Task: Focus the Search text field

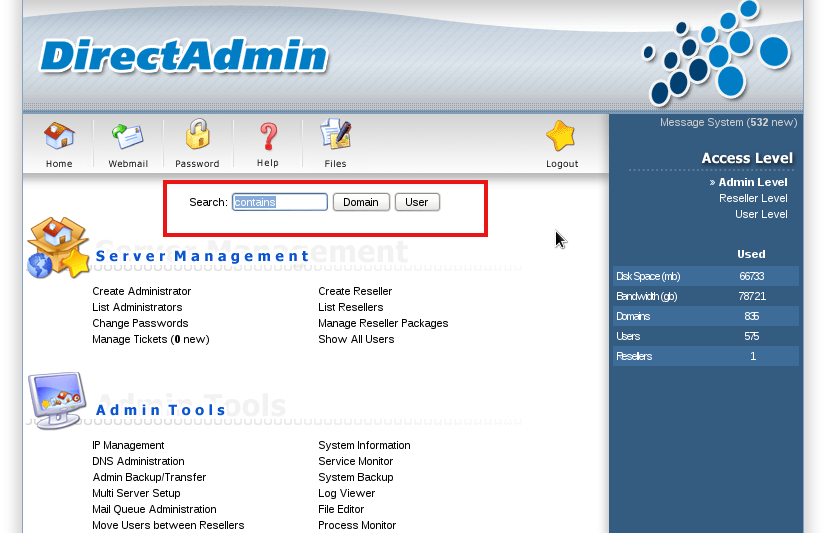Action: tap(280, 202)
